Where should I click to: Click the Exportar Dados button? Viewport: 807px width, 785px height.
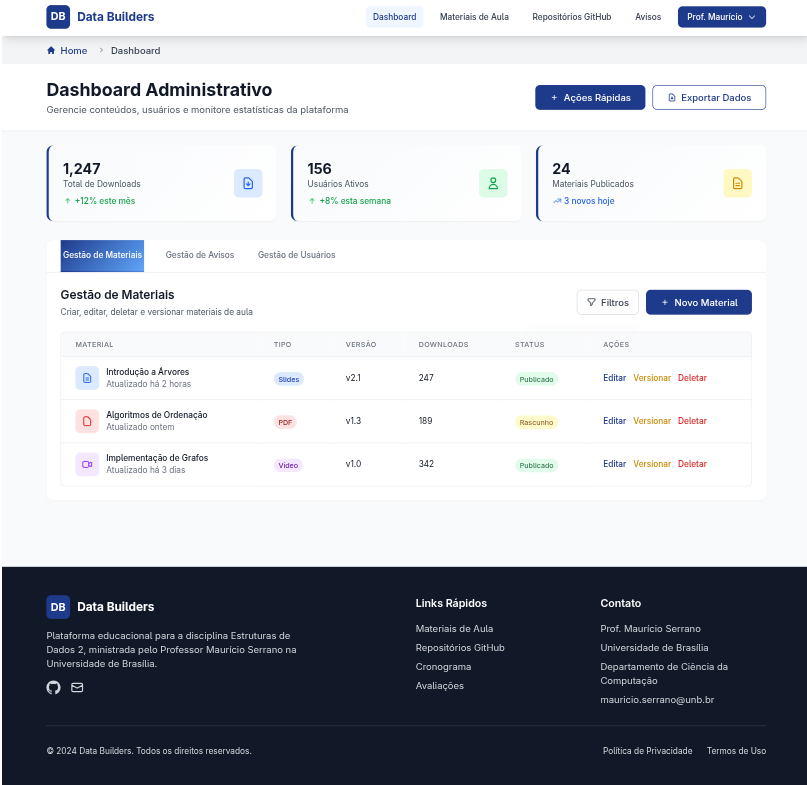coord(708,97)
